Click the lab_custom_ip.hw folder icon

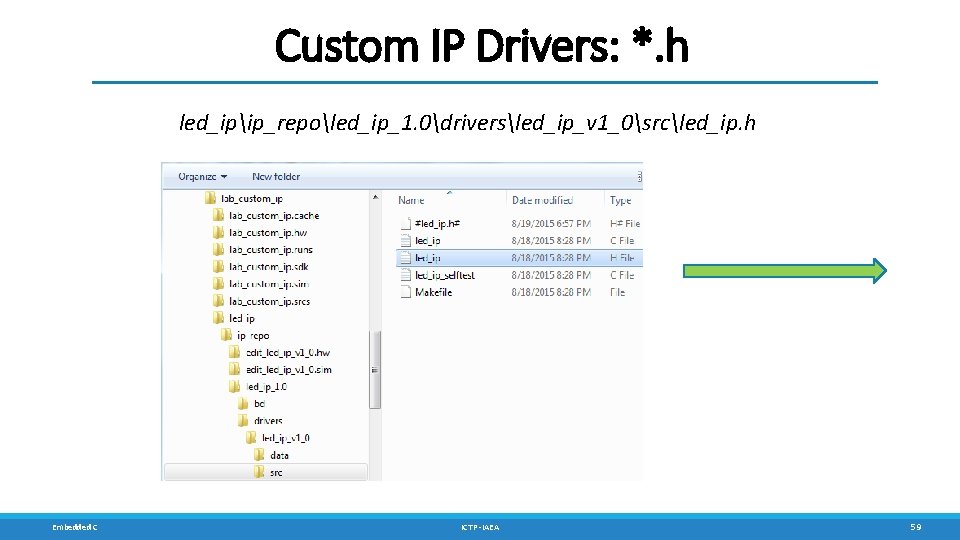point(219,232)
